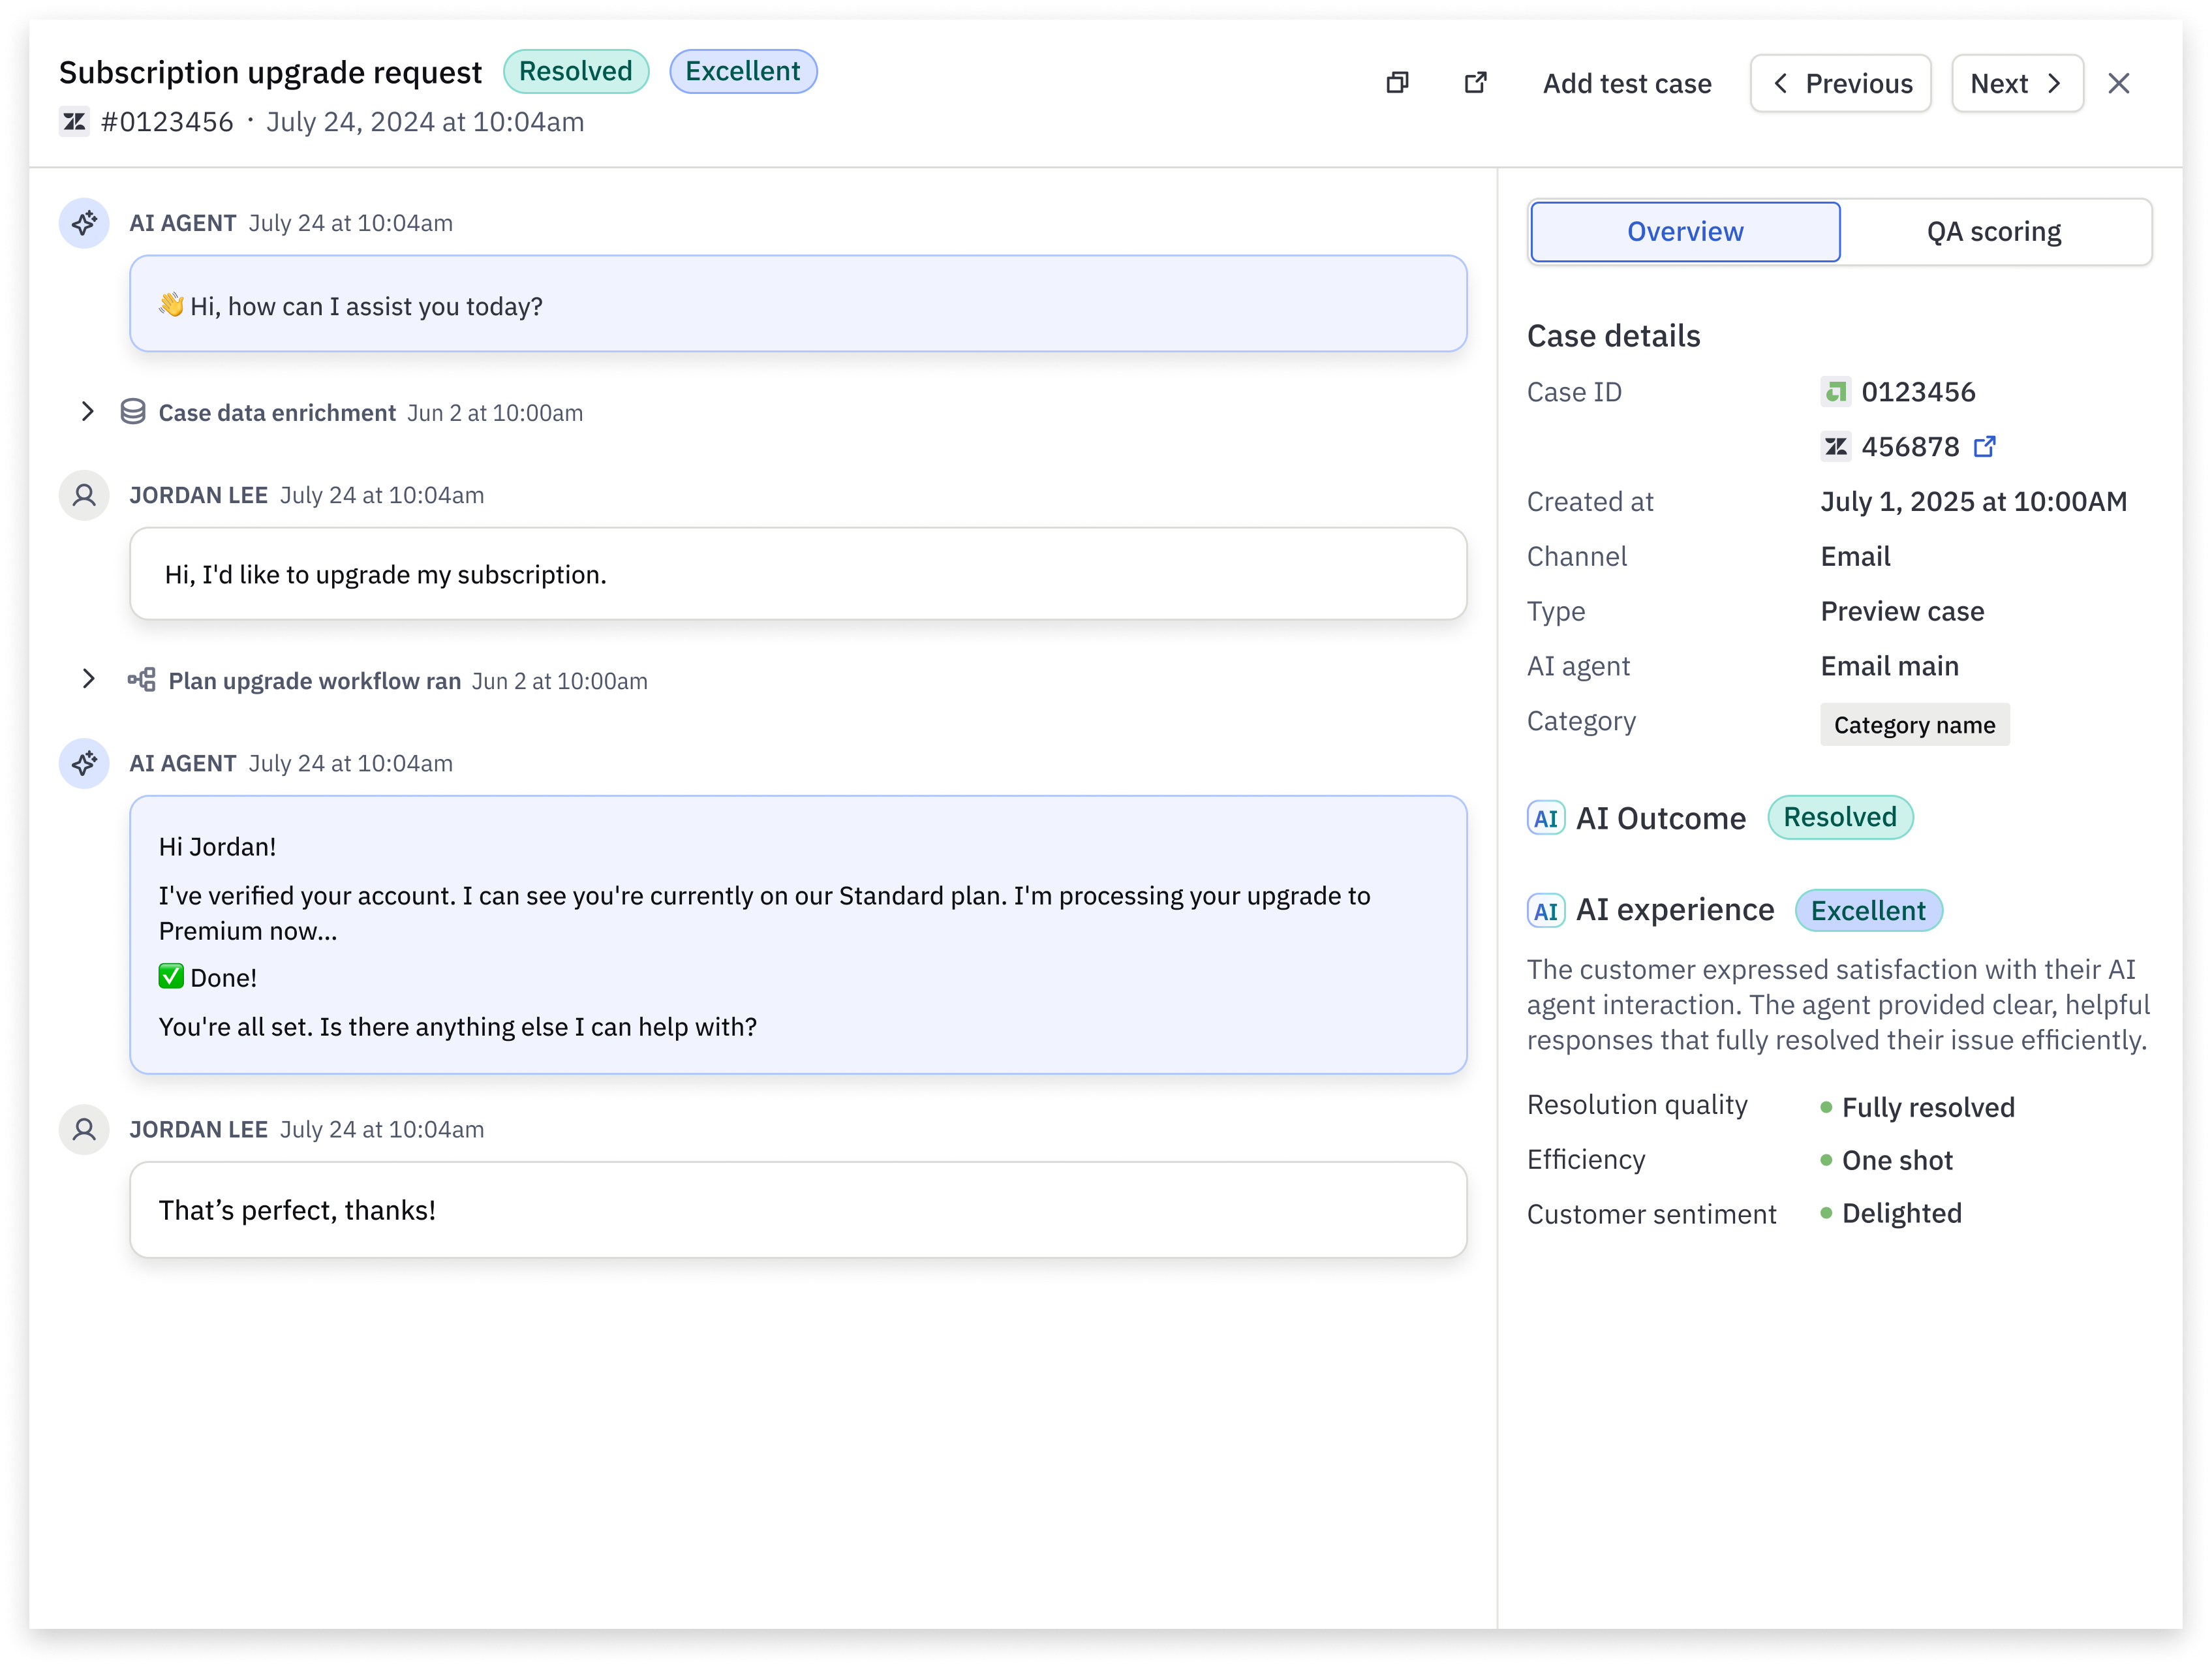
Task: Click first AI Agent sparkle avatar
Action: coord(84,223)
